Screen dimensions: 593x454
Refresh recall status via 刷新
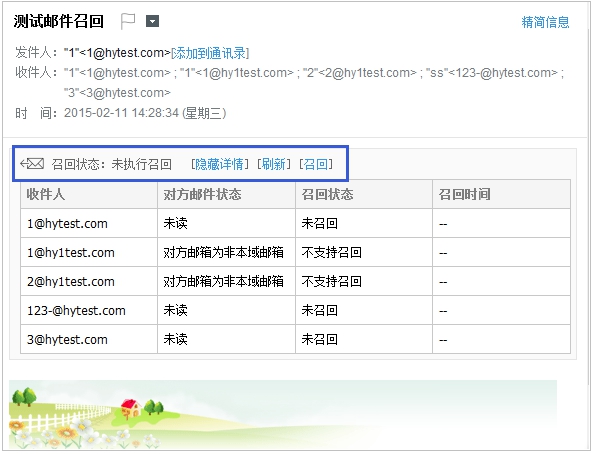[274, 164]
